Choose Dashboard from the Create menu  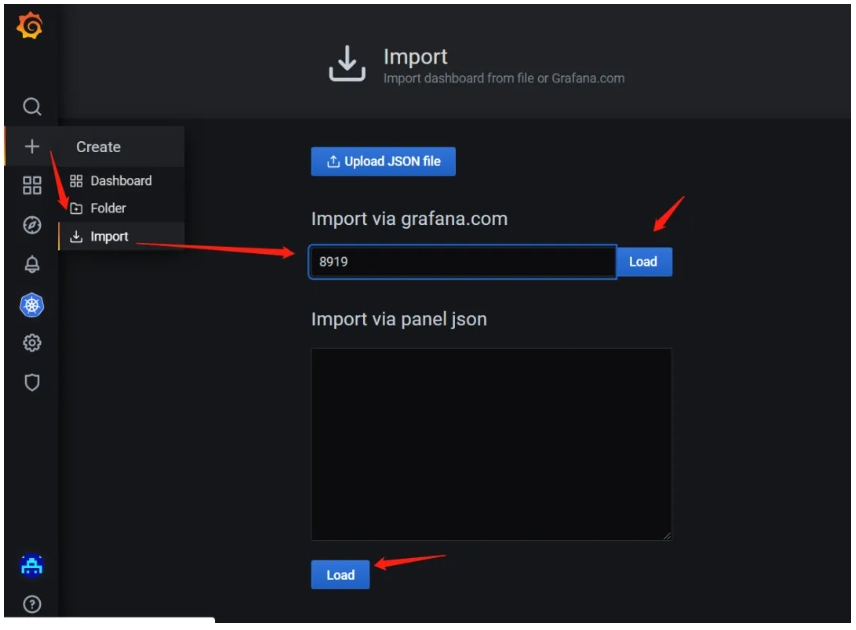121,181
